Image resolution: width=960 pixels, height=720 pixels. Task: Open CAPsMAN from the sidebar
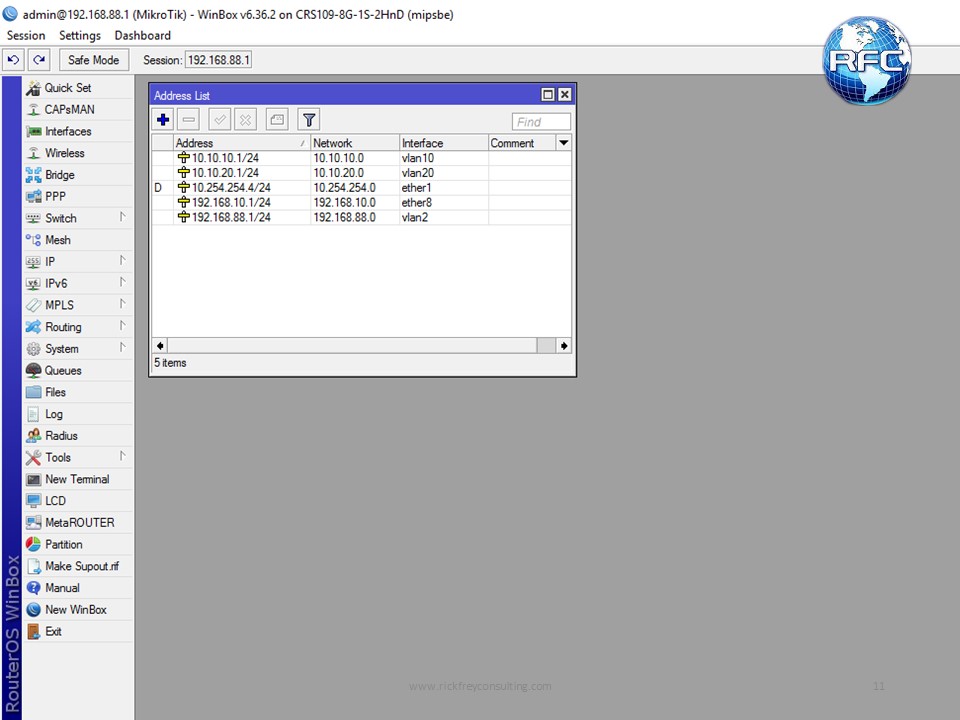click(78, 110)
